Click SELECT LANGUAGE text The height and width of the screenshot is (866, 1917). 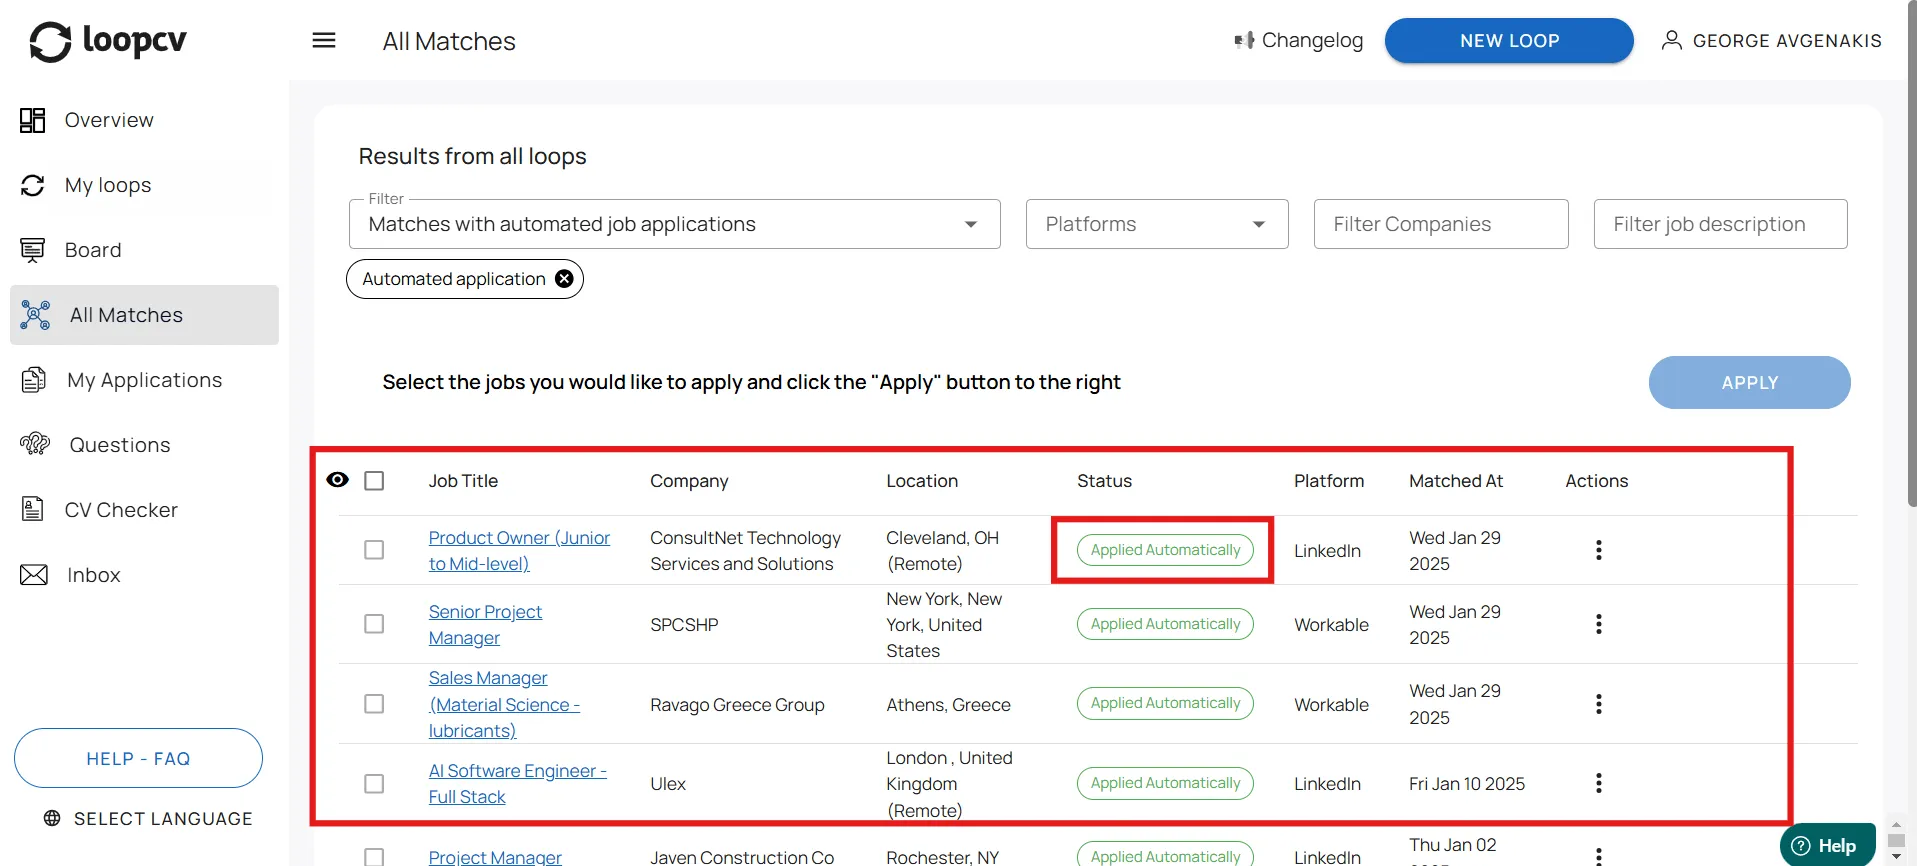[x=163, y=818]
